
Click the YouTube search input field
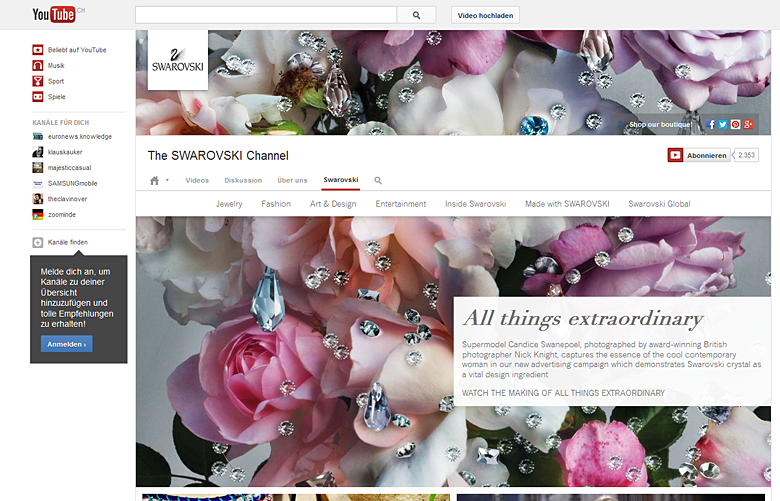point(265,15)
